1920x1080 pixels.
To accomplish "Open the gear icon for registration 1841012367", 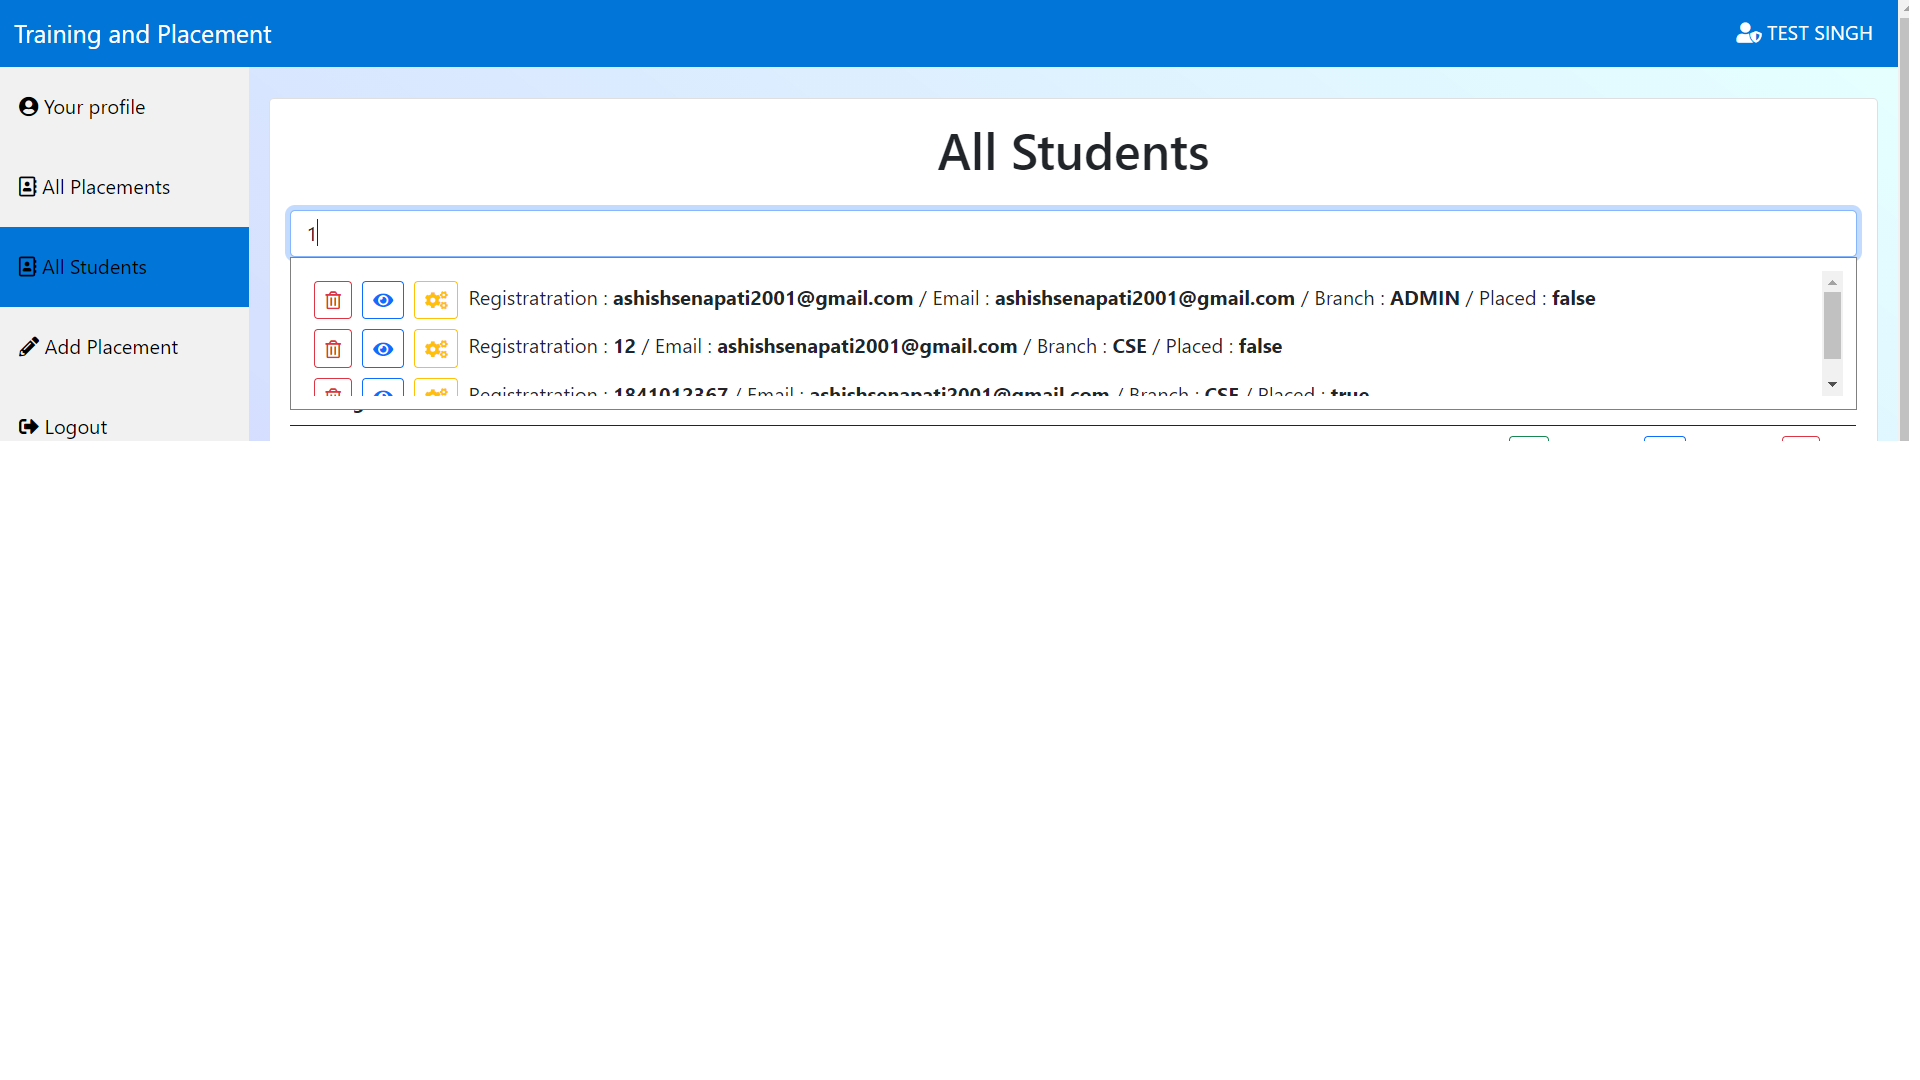I will pos(436,392).
